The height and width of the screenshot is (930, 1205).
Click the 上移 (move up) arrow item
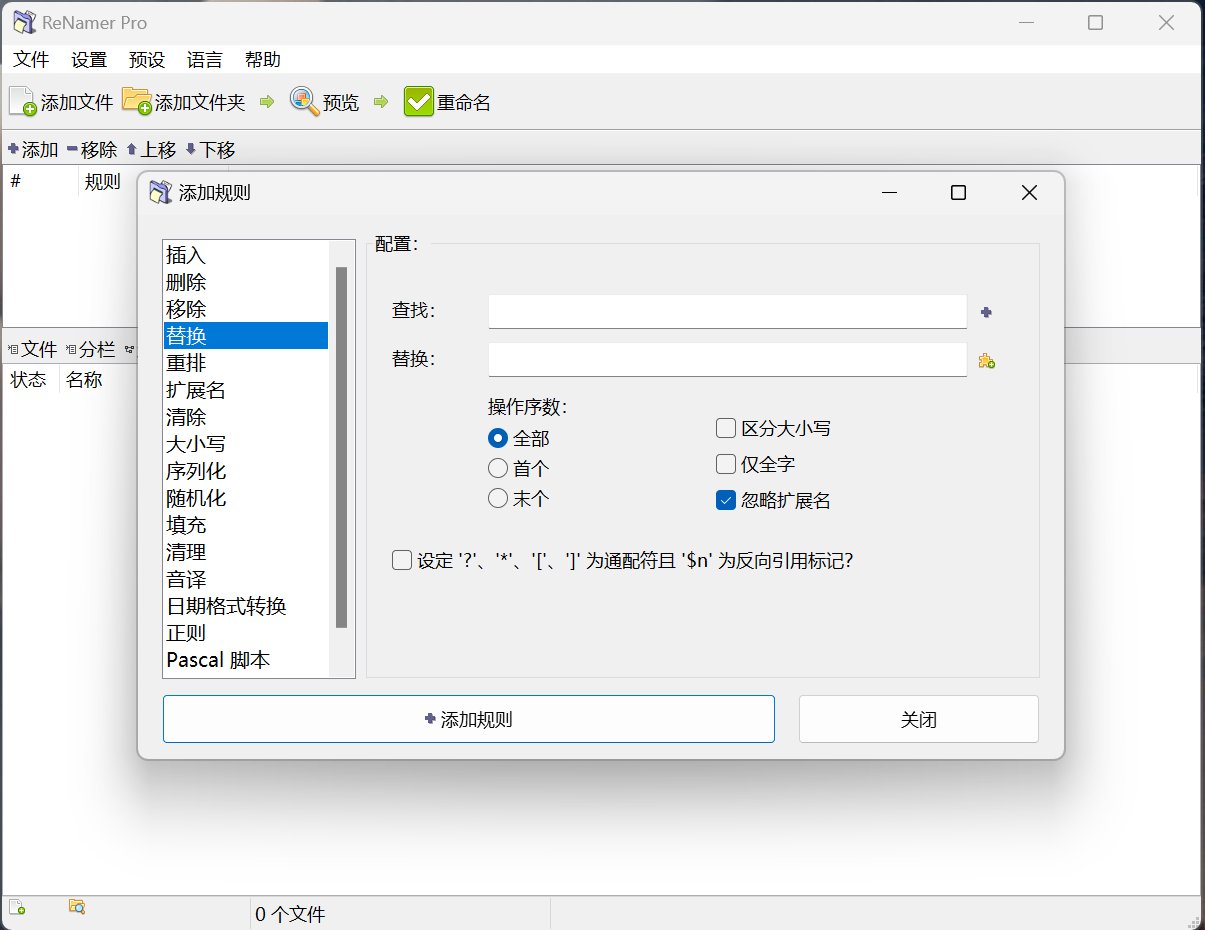point(150,150)
